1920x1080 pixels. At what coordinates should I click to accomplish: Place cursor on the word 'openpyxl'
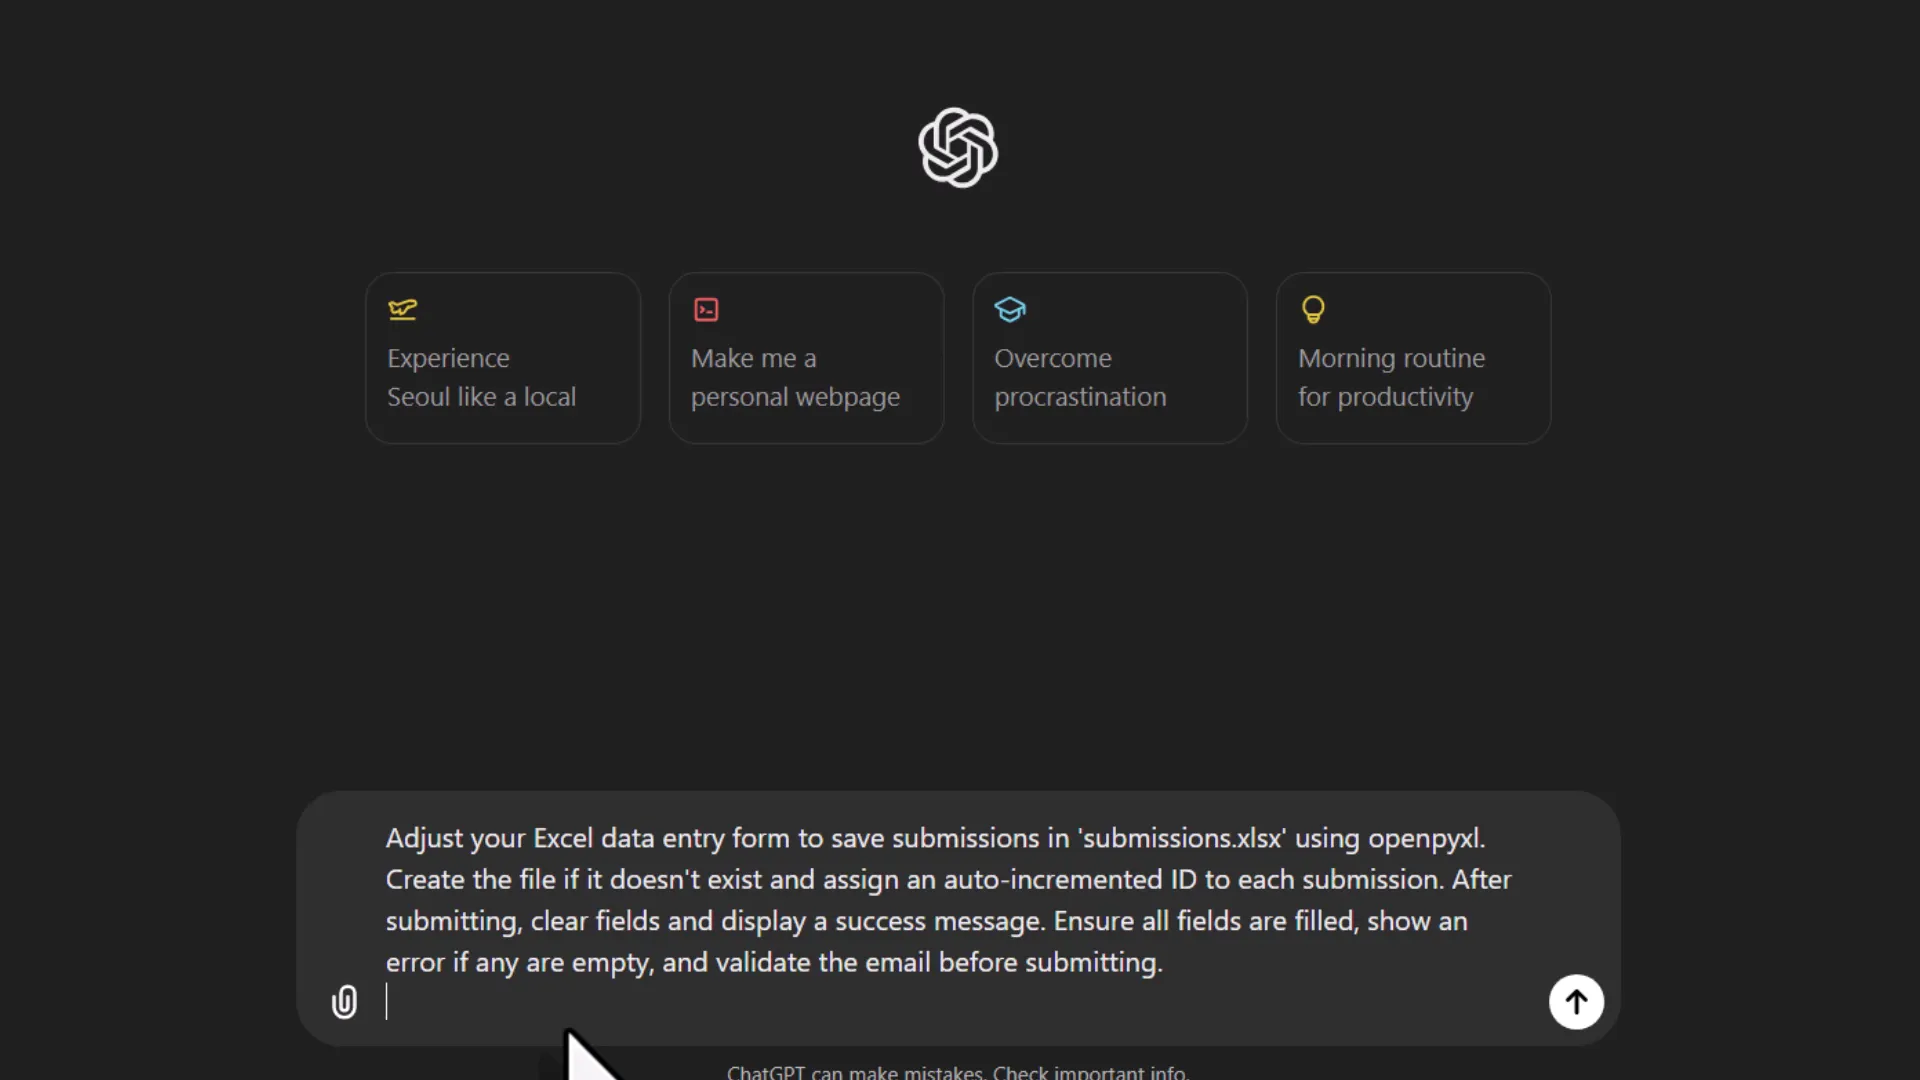point(1424,838)
